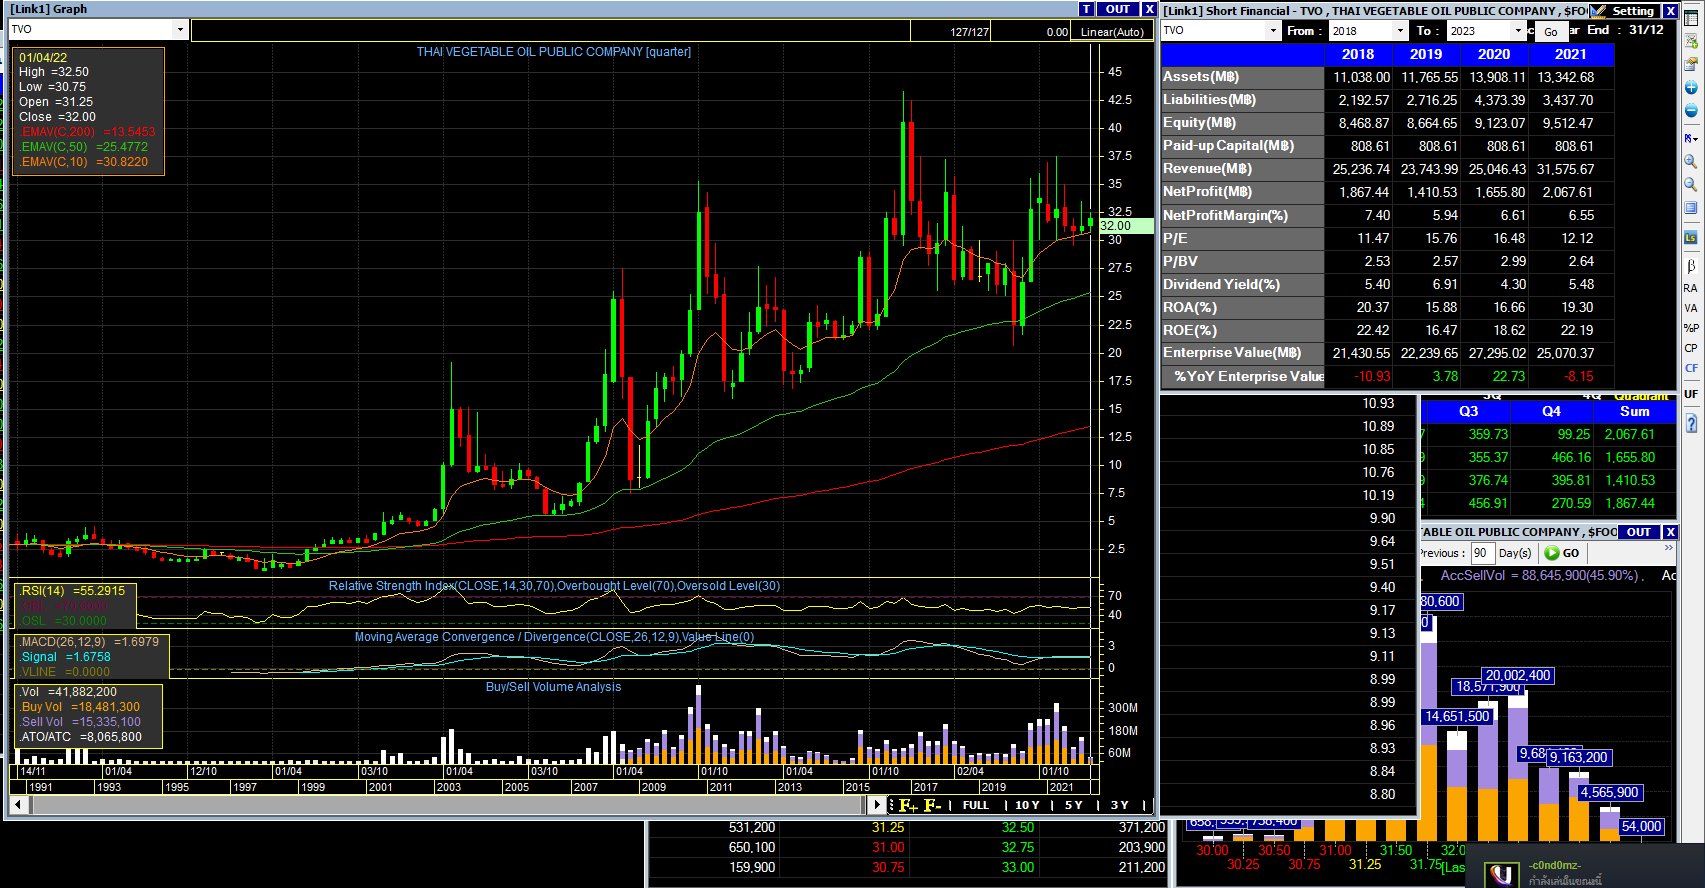Click the EMAV(C,200) legend entry
The height and width of the screenshot is (888, 1705).
[x=87, y=132]
